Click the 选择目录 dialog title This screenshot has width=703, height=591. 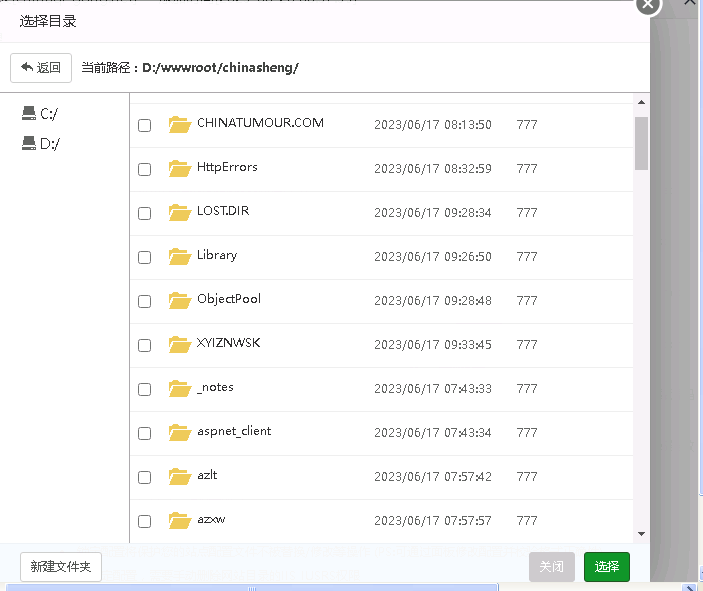[48, 21]
